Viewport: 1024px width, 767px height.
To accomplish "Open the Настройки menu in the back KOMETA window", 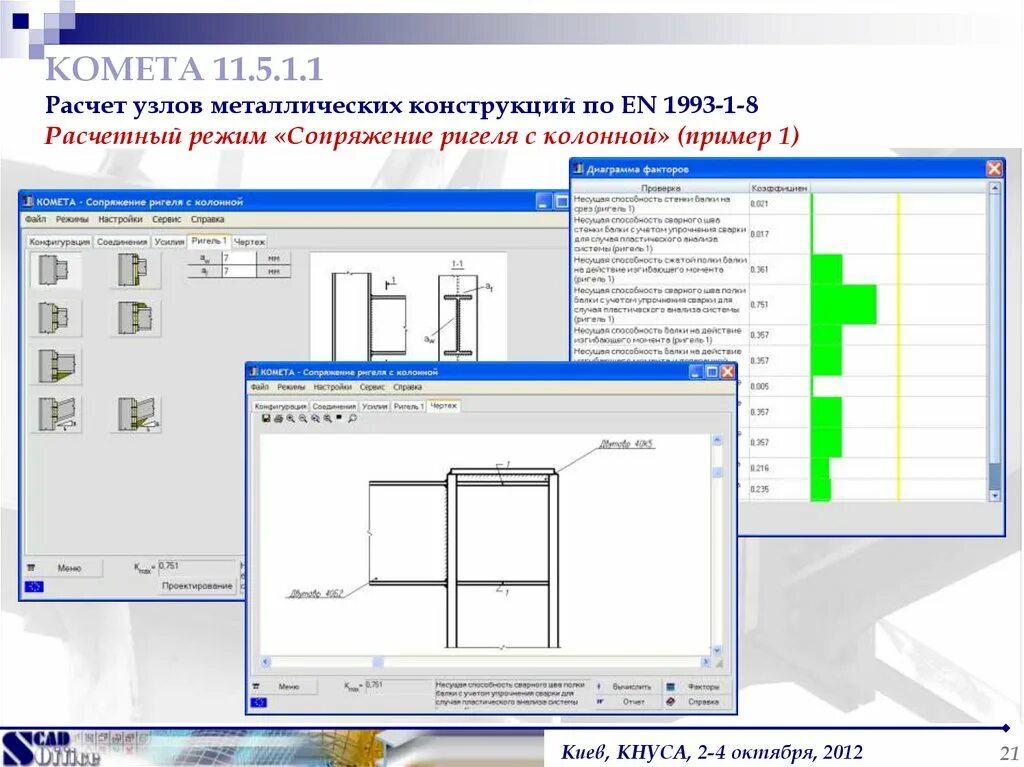I will click(x=120, y=220).
